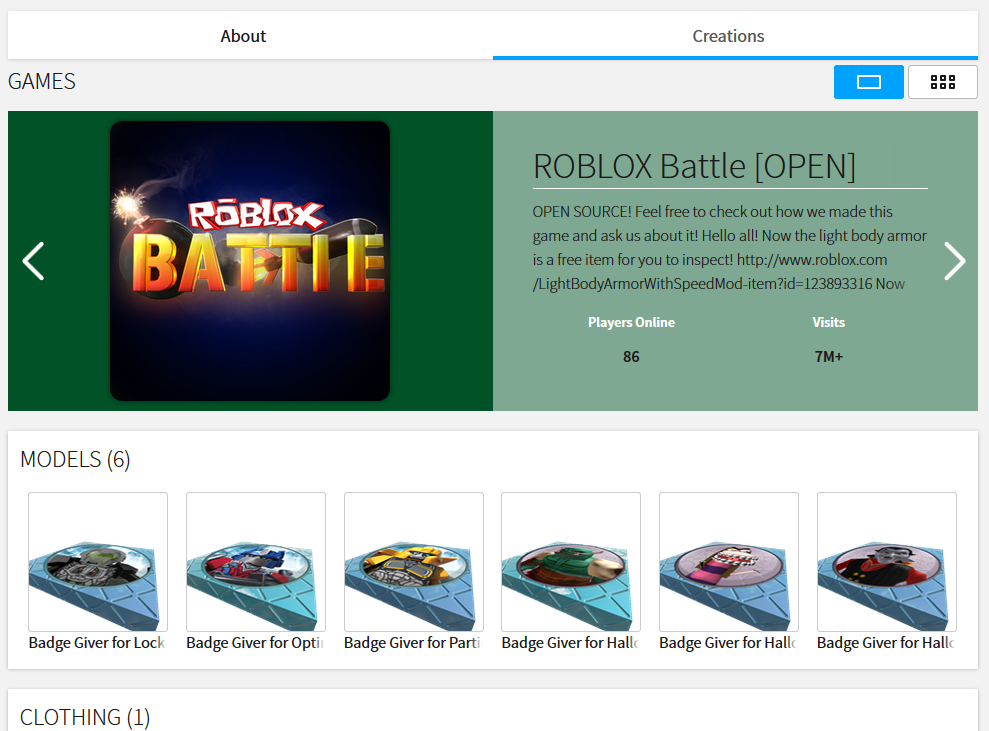Screen dimensions: 989x731
Task: Click the 'Visits' label
Action: [828, 322]
